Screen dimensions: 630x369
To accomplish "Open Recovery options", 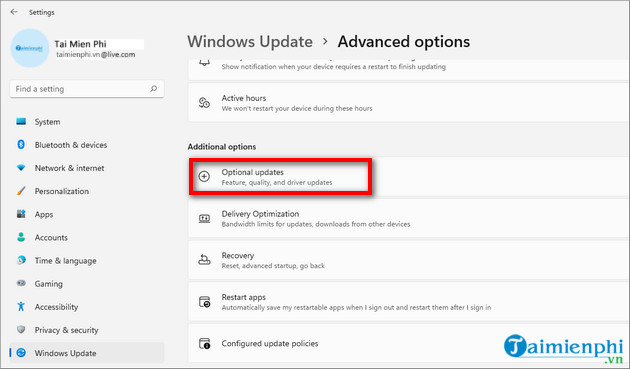I will click(x=409, y=260).
